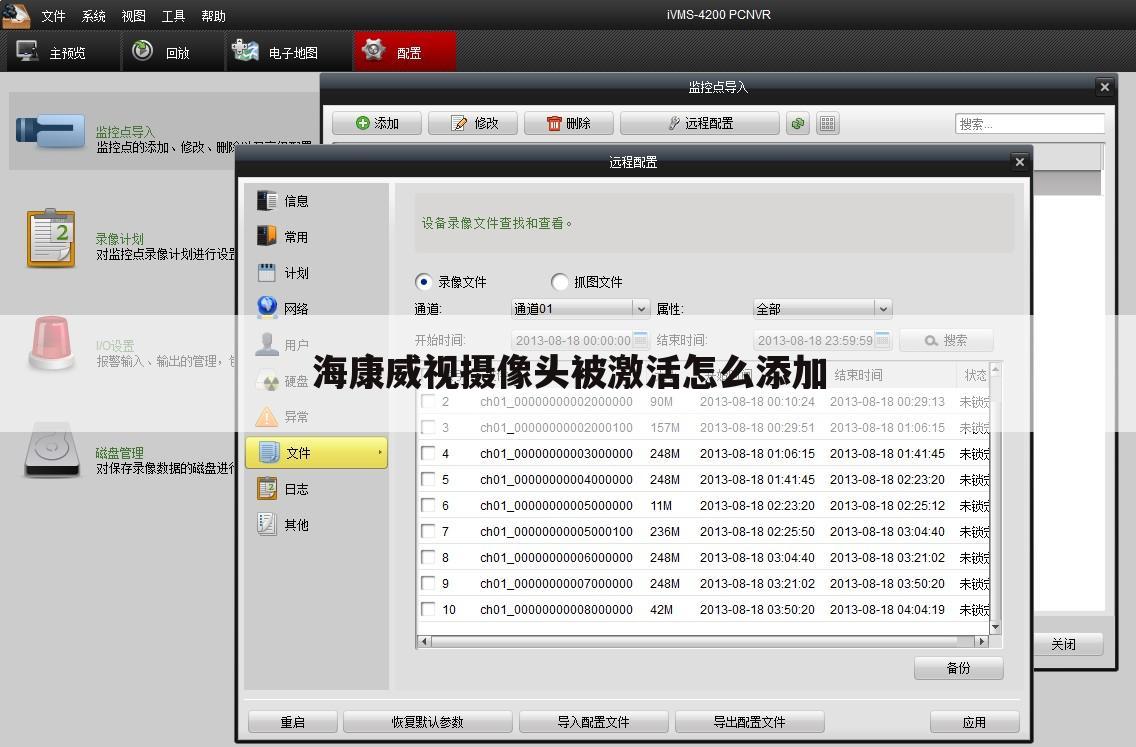The image size is (1136, 747).
Task: Open the 信息 section icon in sidebar
Action: tap(267, 201)
